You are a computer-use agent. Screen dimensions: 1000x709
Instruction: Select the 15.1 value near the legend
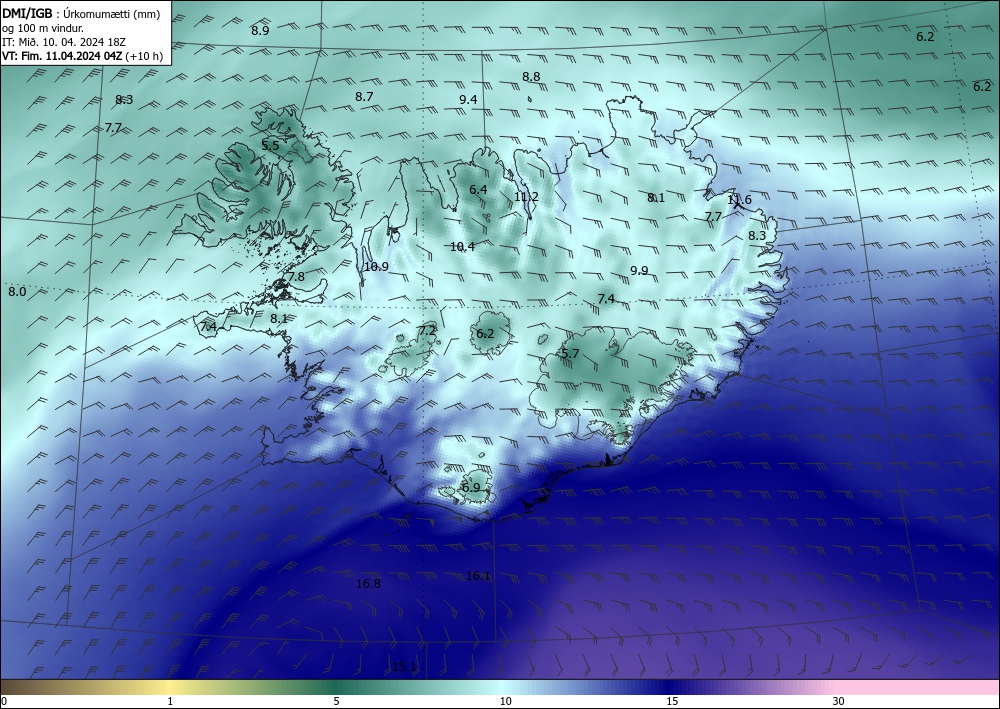point(404,667)
